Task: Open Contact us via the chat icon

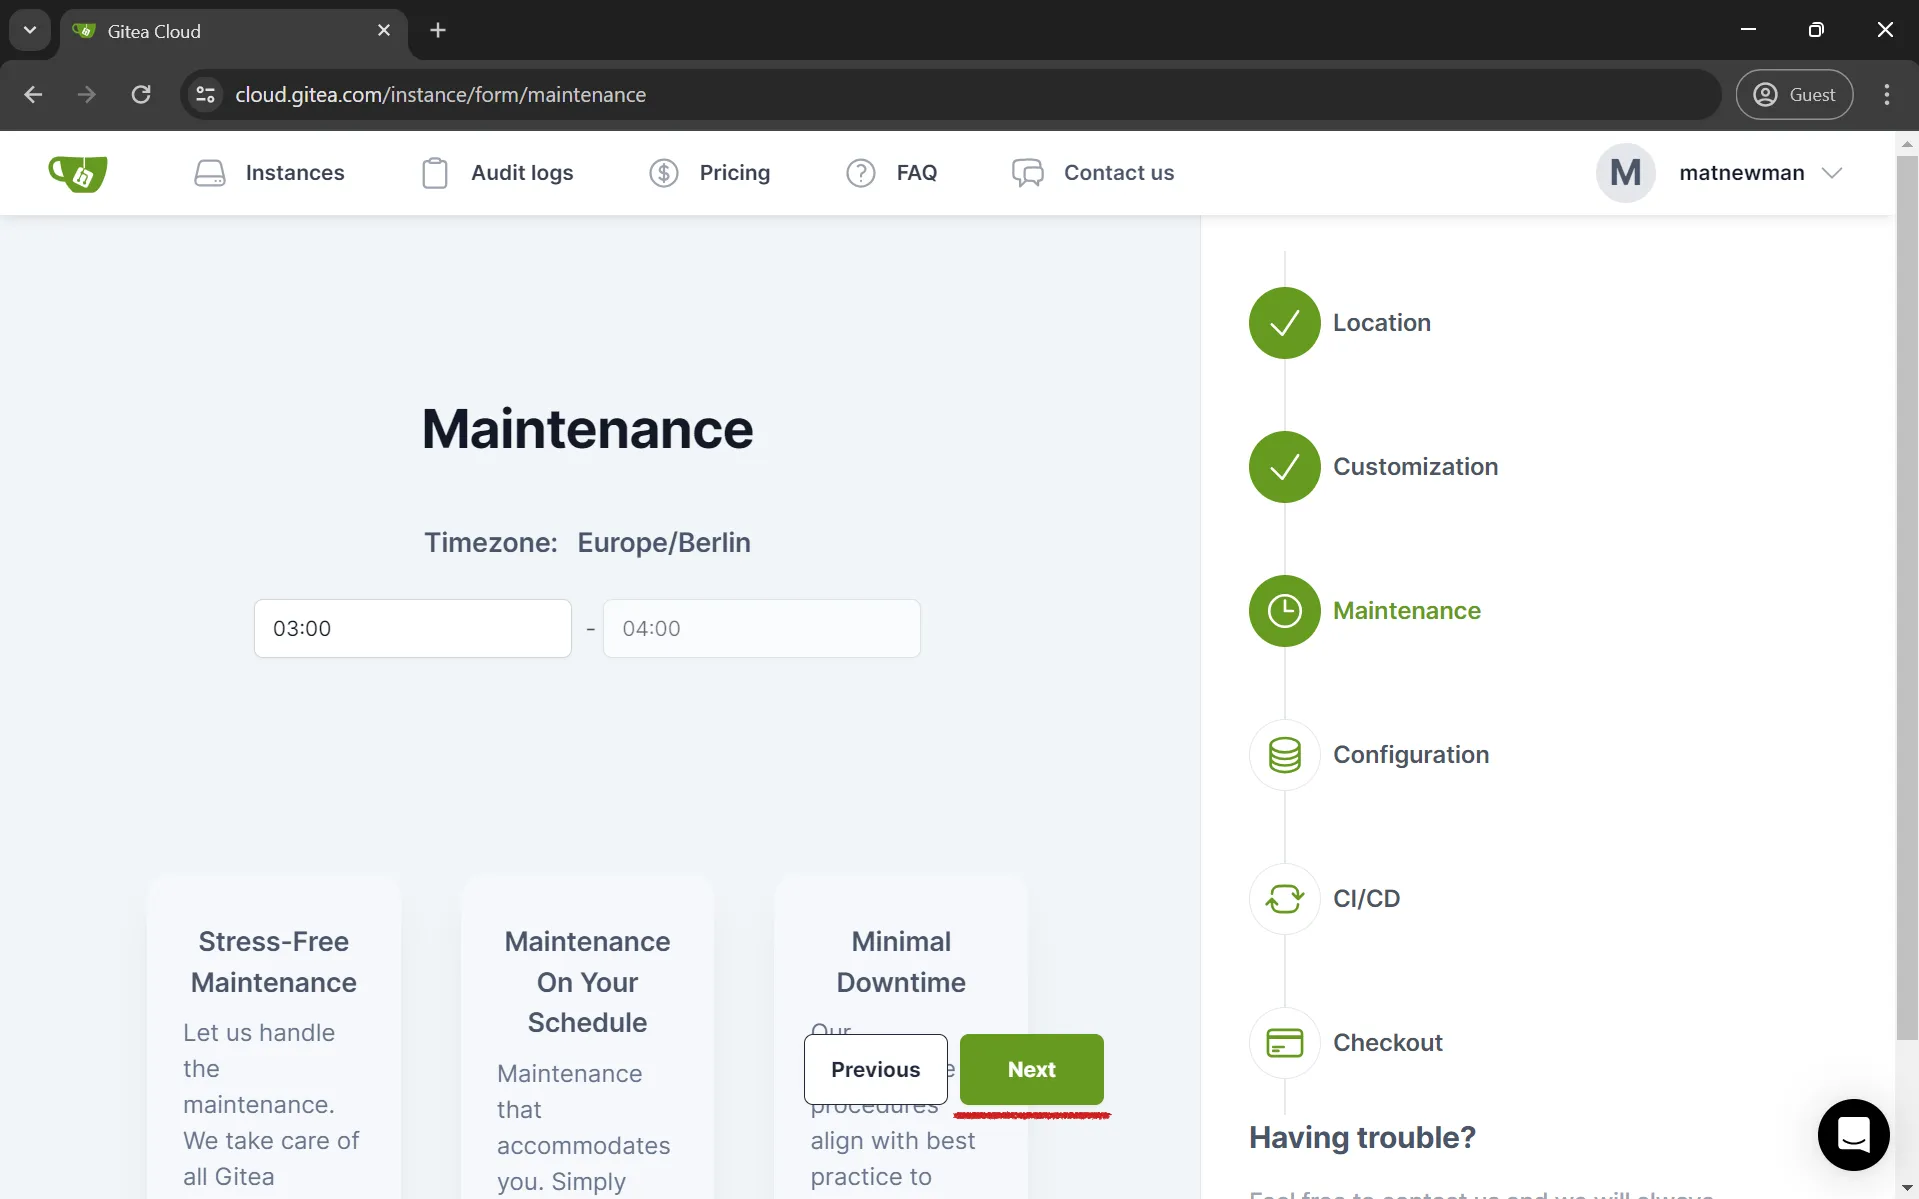Action: click(1026, 172)
